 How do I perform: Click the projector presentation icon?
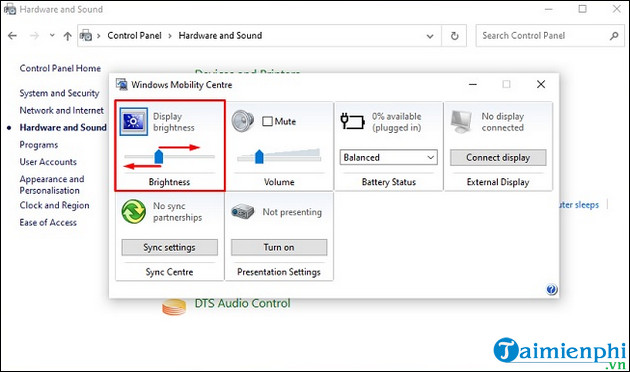(243, 212)
